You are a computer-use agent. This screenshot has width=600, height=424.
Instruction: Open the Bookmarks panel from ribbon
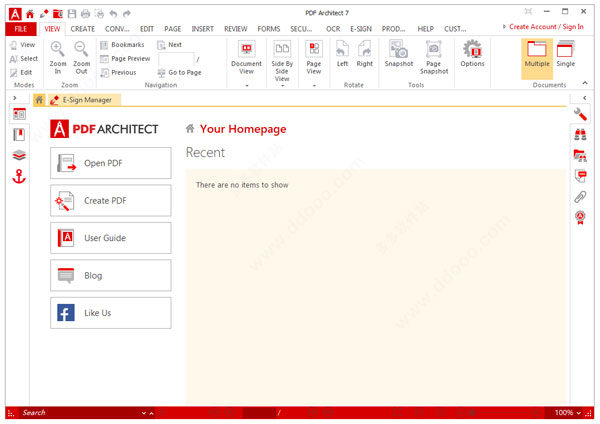click(x=122, y=45)
